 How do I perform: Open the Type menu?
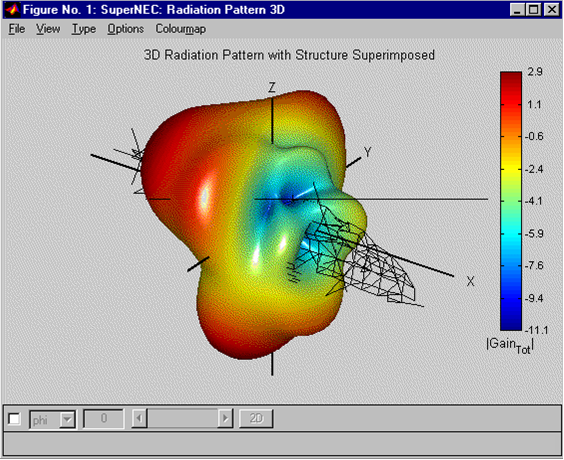point(84,29)
